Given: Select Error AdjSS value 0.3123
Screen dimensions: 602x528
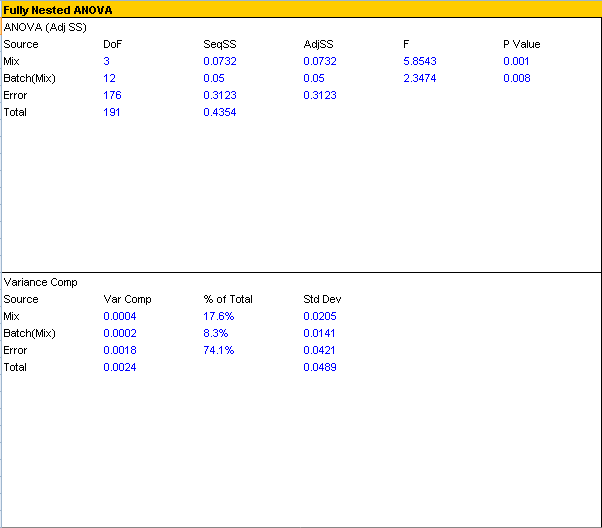Looking at the screenshot, I should tap(320, 95).
